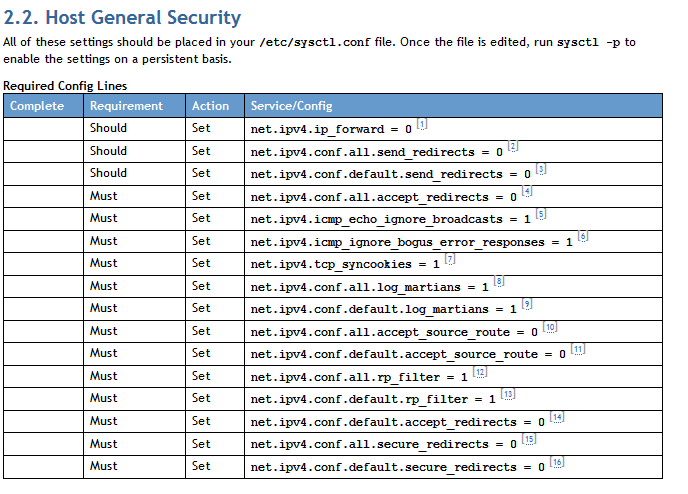Image resolution: width=688 pixels, height=494 pixels.
Task: Open footnote 1 next to net.ipv4.ip_forward
Action: pyautogui.click(x=422, y=125)
